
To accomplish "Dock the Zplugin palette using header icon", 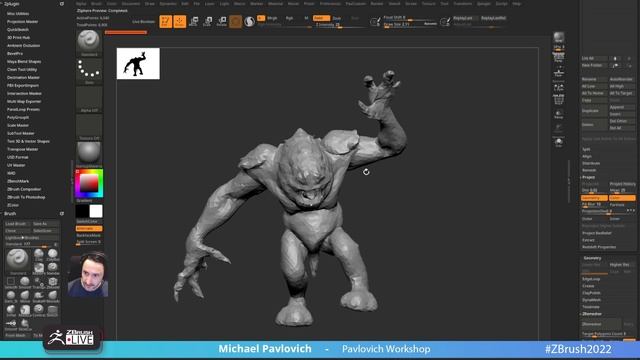I will tap(62, 4).
